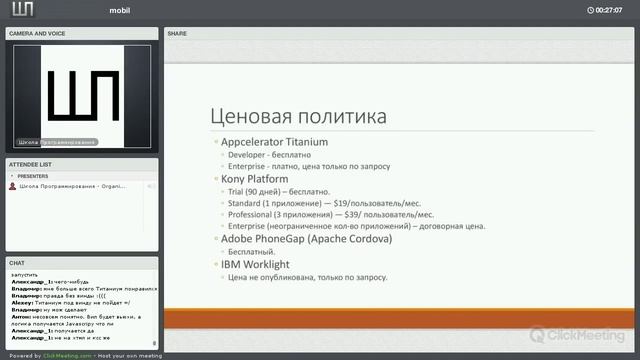Click the 00:27:07 timer text
This screenshot has width=640, height=360.
tap(609, 10)
